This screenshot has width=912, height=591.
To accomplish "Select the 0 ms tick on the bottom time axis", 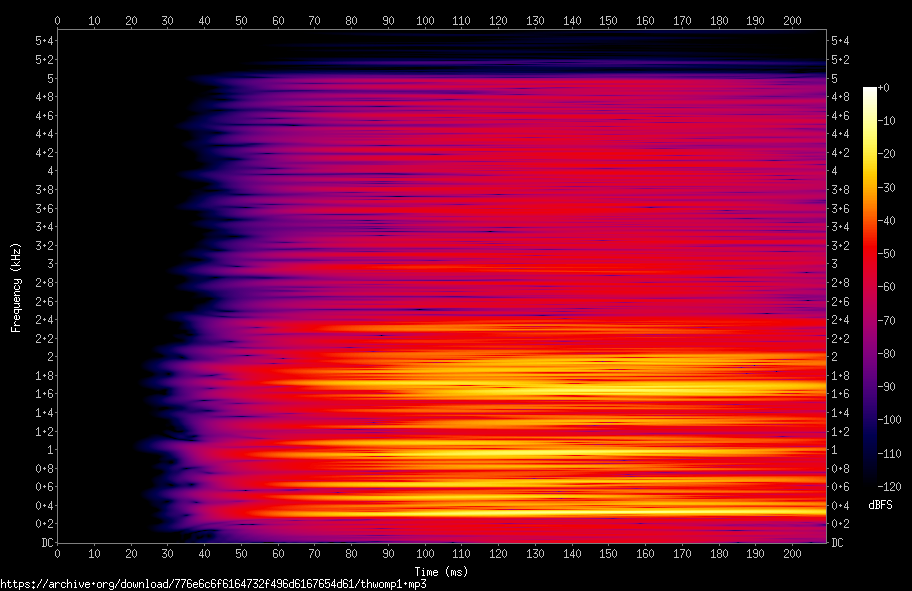I will coord(57,553).
